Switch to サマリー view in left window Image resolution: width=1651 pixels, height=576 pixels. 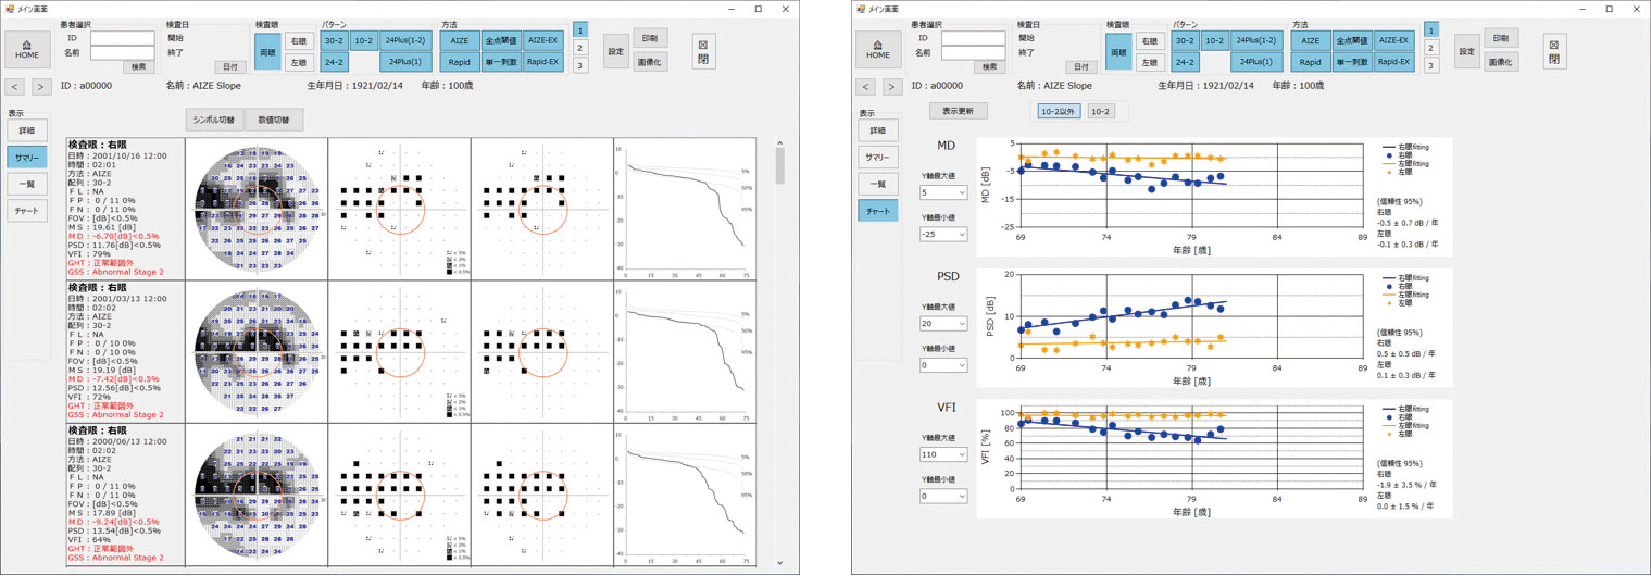pos(27,158)
